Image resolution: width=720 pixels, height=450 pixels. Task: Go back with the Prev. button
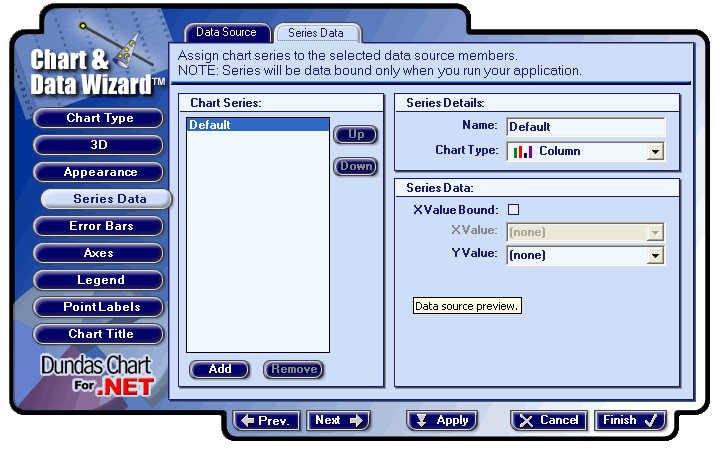267,421
